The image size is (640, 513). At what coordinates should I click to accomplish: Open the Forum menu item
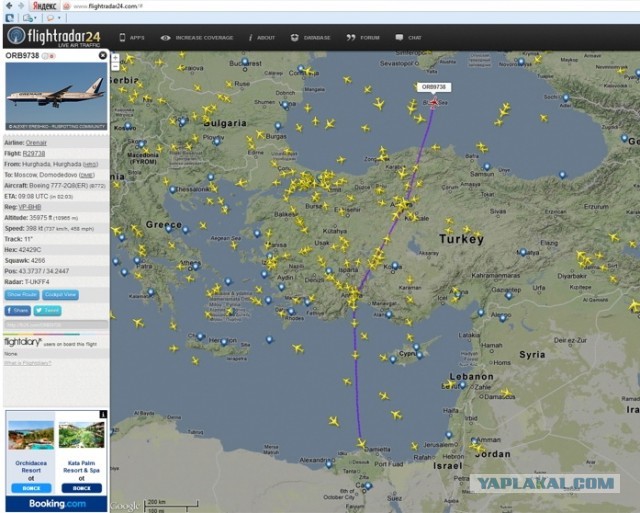370,38
